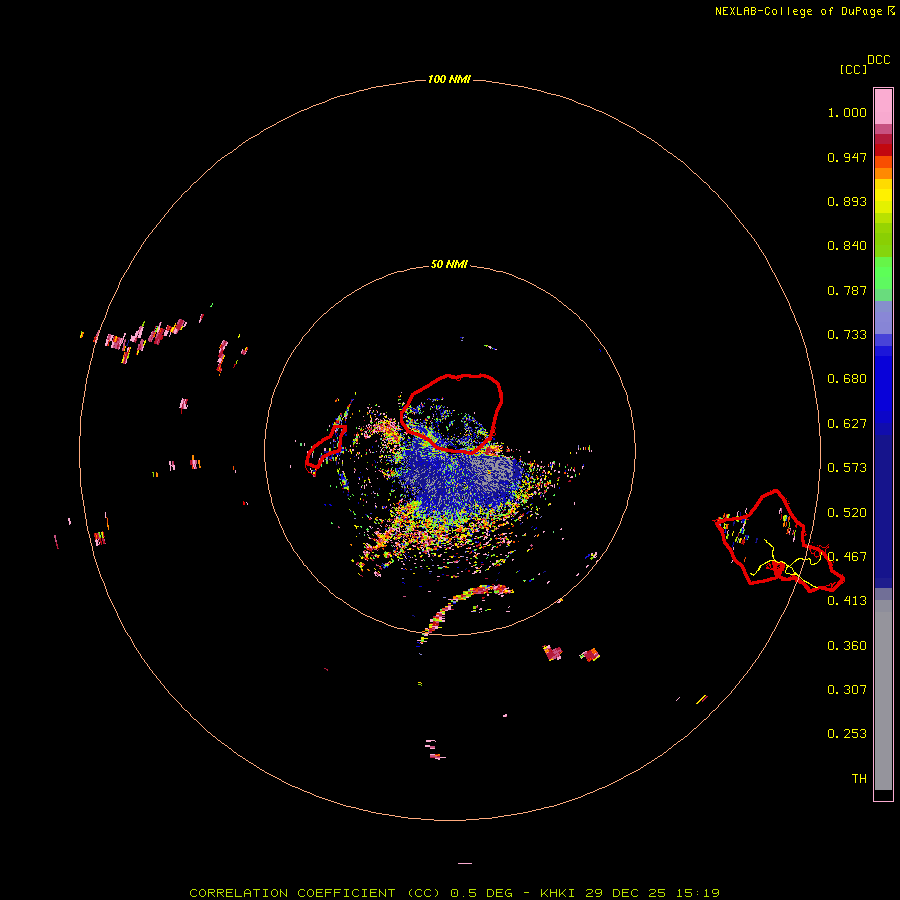
Task: Click the 0.627 scale label
Action: (847, 424)
